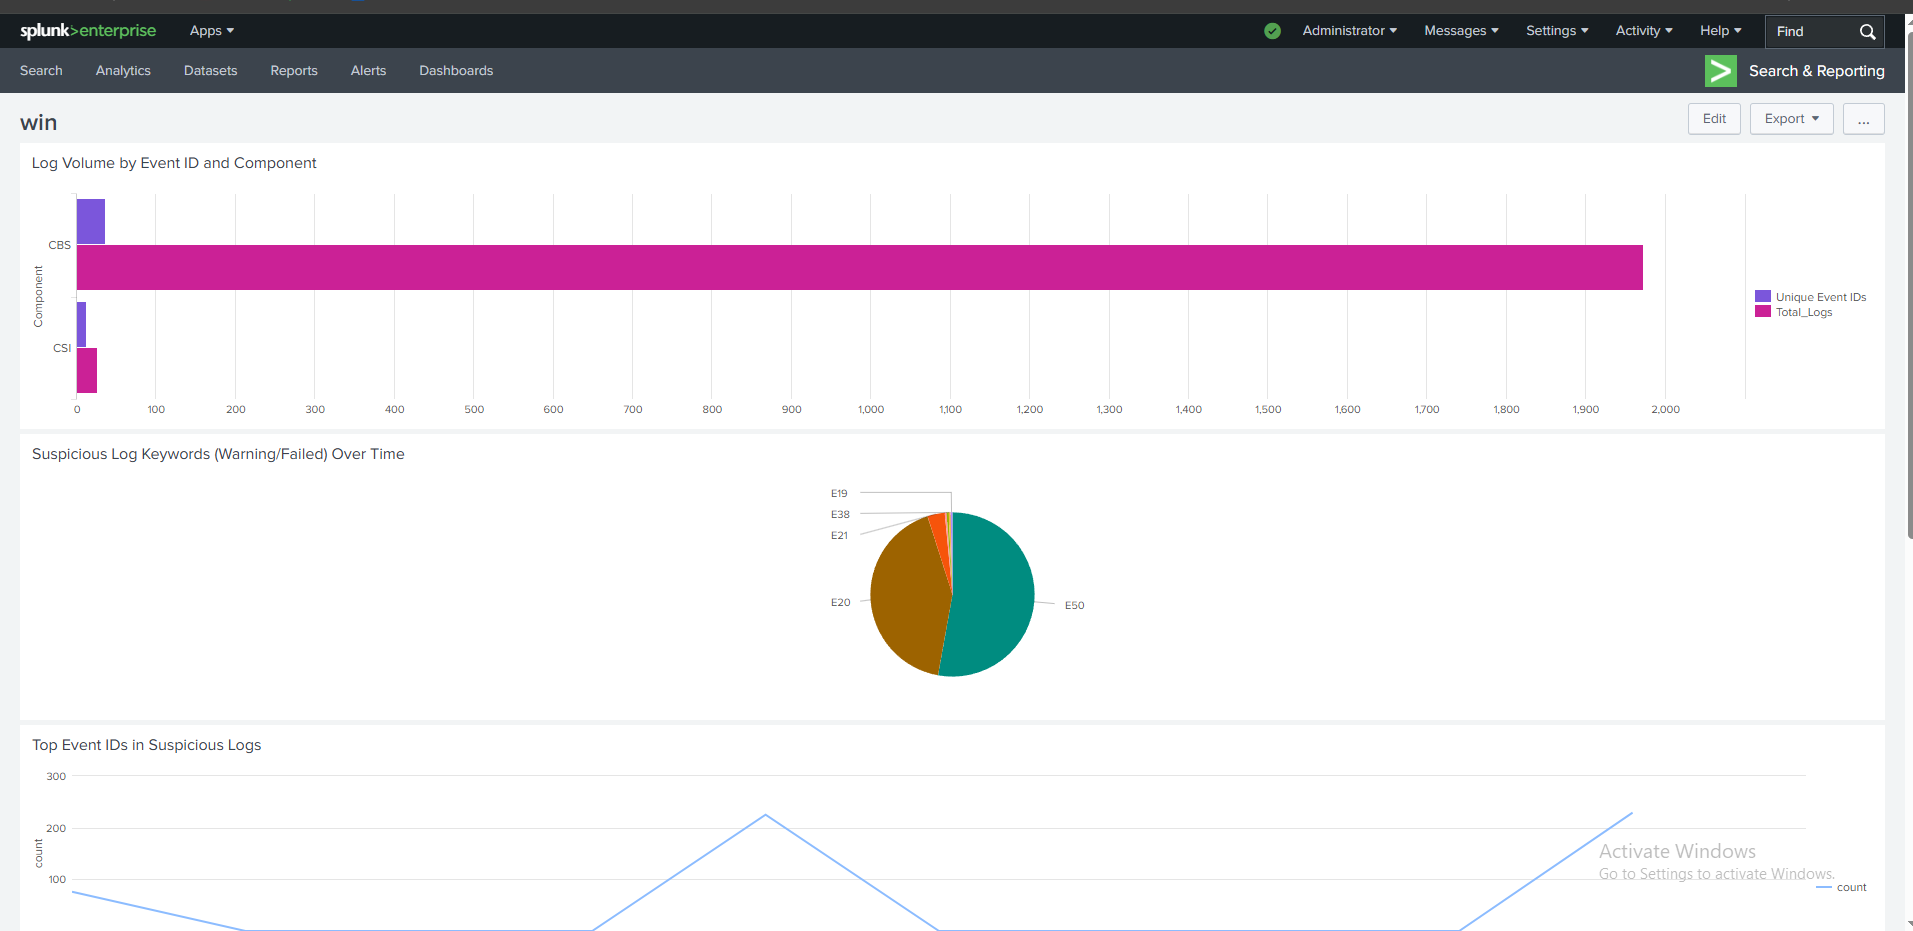Image resolution: width=1913 pixels, height=931 pixels.
Task: Click the E21 pie label
Action: point(839,536)
